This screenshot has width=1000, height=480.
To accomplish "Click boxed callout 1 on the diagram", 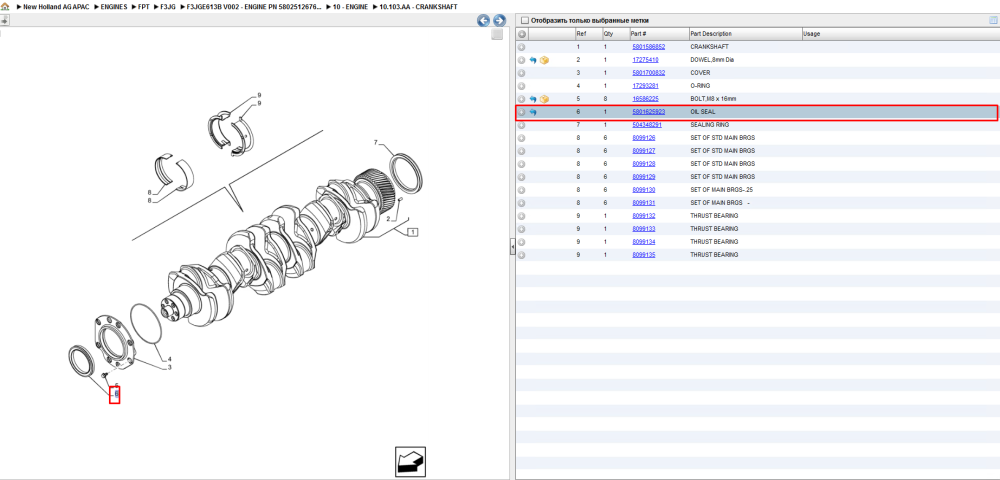I will click(x=413, y=232).
